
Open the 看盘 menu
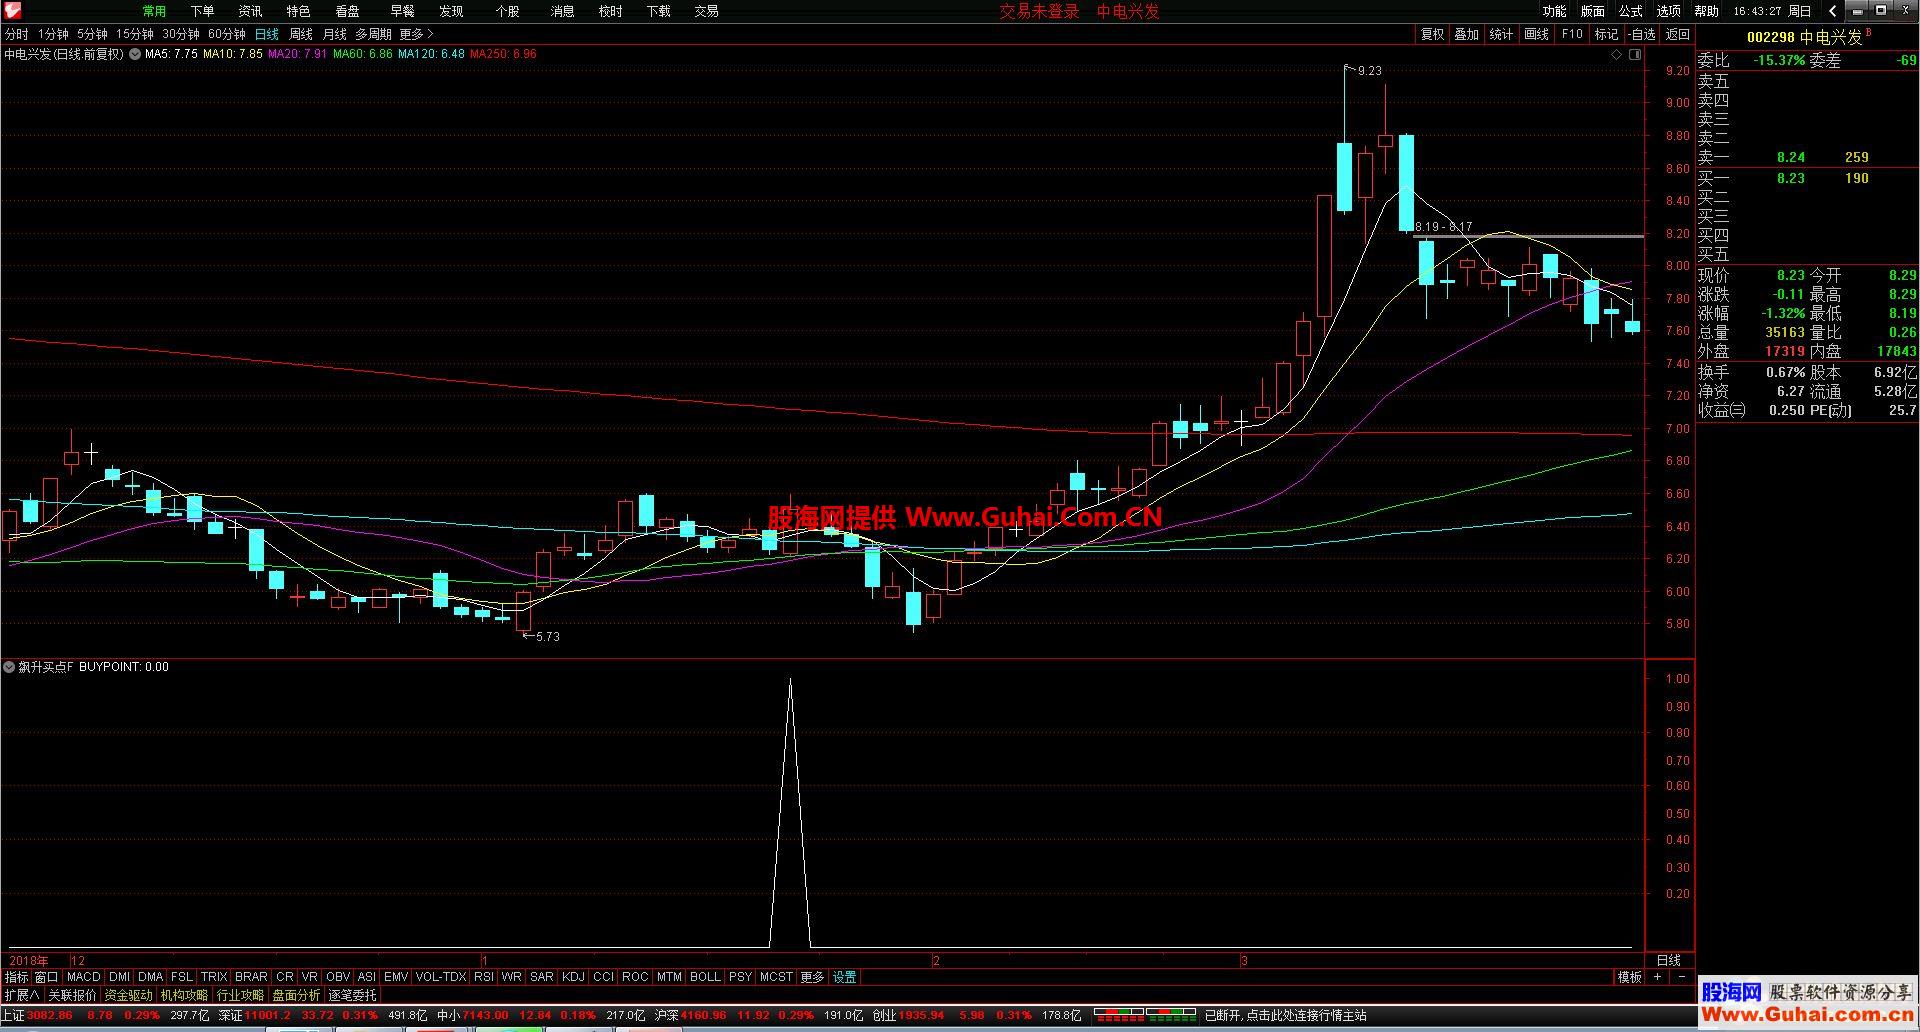tap(347, 11)
